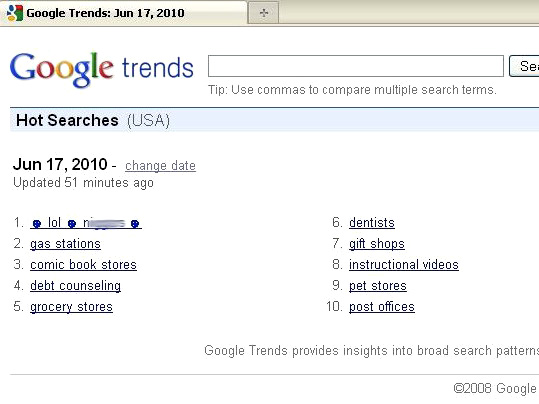Image resolution: width=539 pixels, height=404 pixels.
Task: Select the 'debt counseling' search result
Action: click(x=75, y=286)
